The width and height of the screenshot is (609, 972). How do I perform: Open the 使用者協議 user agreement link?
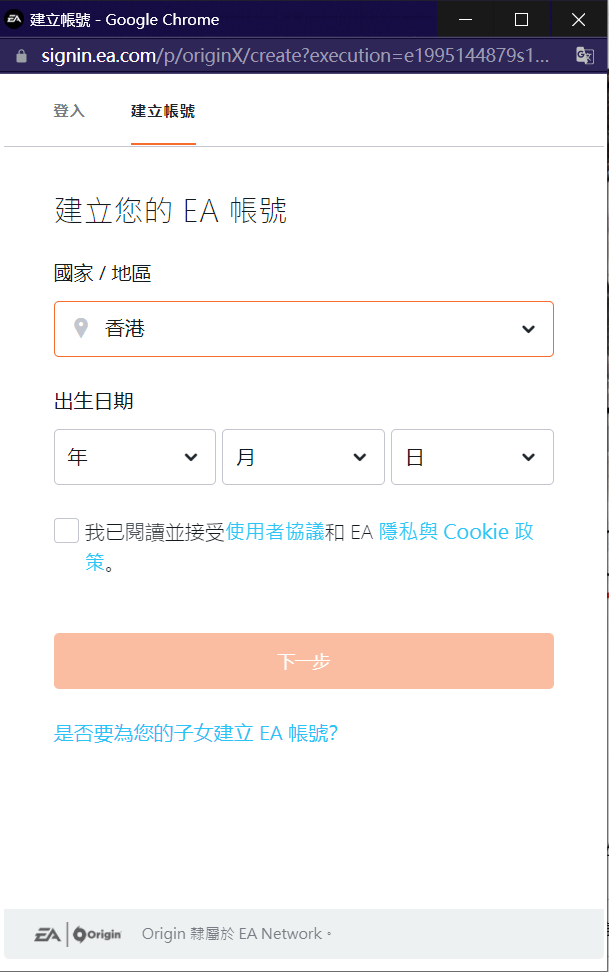[x=275, y=532]
